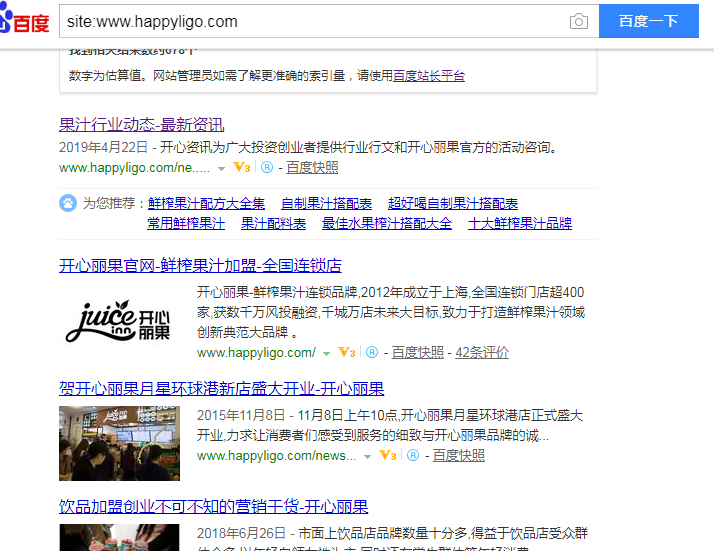Screen dimensions: 714x551
Task: Click V3 badge on the 月星环球港 result
Action: [388, 455]
